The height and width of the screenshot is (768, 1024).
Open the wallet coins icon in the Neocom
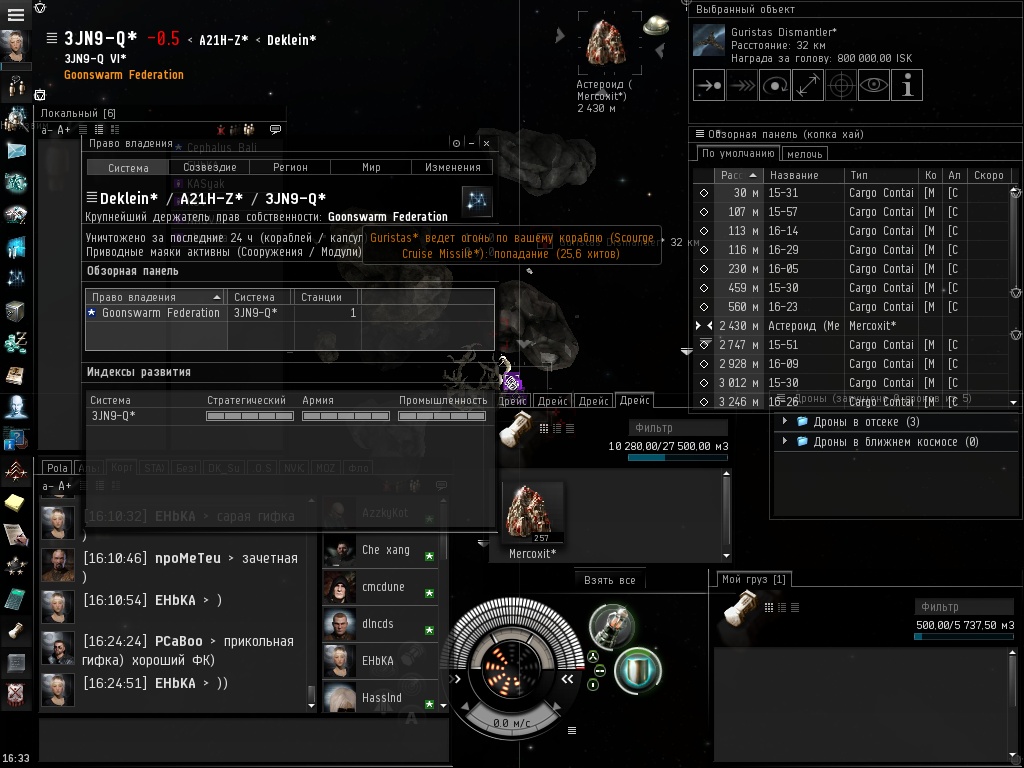[15, 342]
